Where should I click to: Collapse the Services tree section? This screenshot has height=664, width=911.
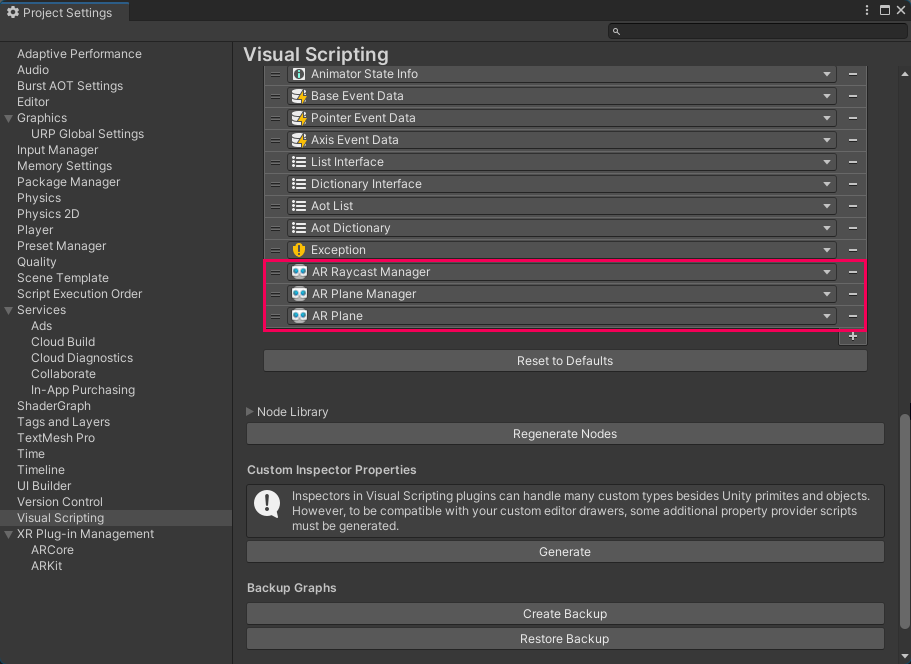(9, 310)
